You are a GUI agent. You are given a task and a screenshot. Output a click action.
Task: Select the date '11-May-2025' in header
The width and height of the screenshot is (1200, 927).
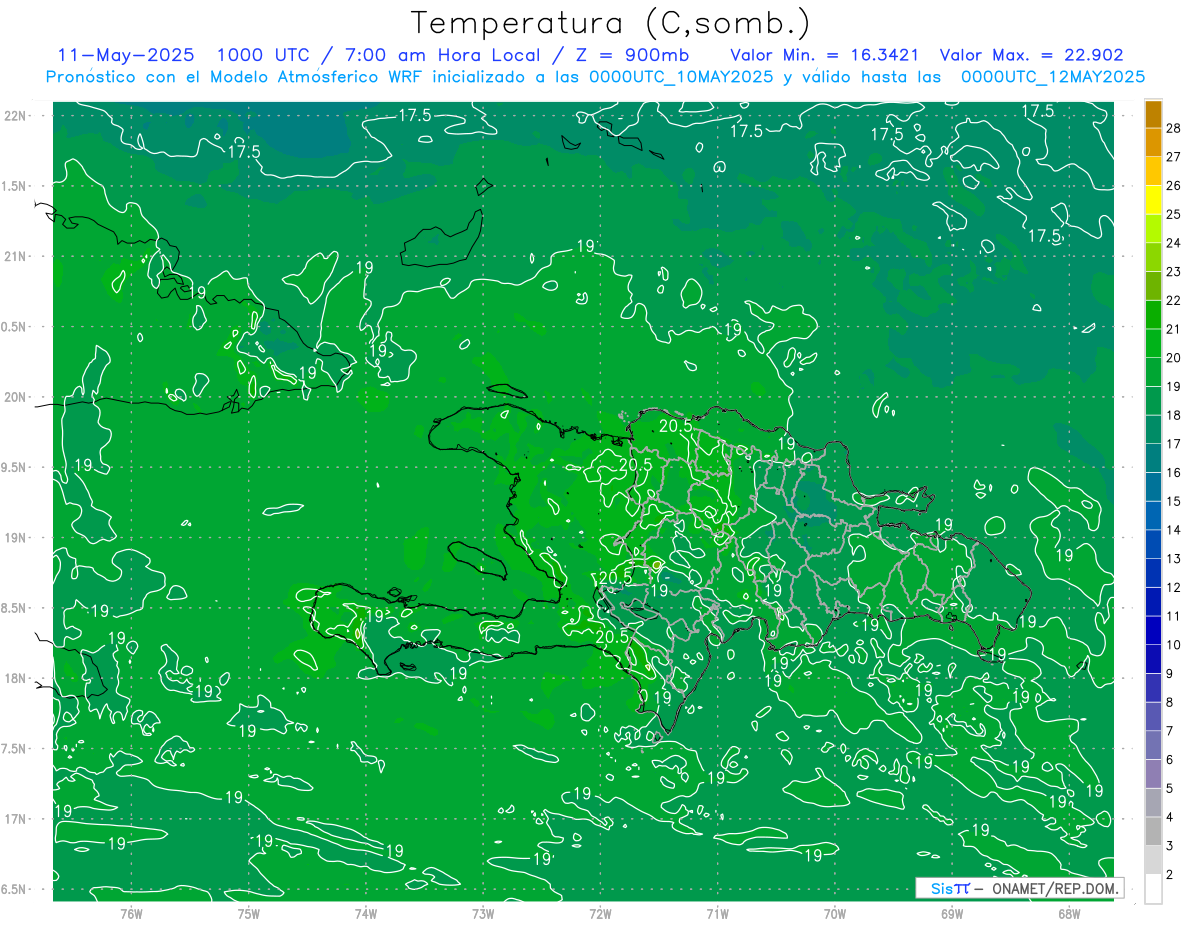(x=126, y=55)
